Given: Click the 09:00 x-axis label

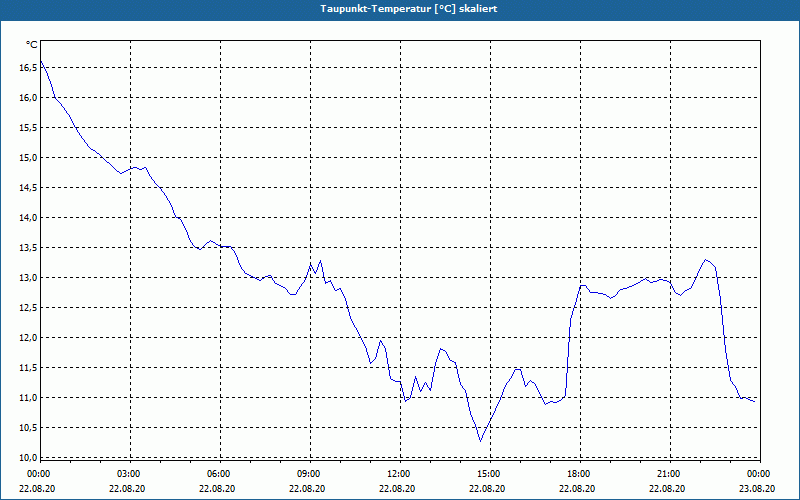Looking at the screenshot, I should [309, 474].
